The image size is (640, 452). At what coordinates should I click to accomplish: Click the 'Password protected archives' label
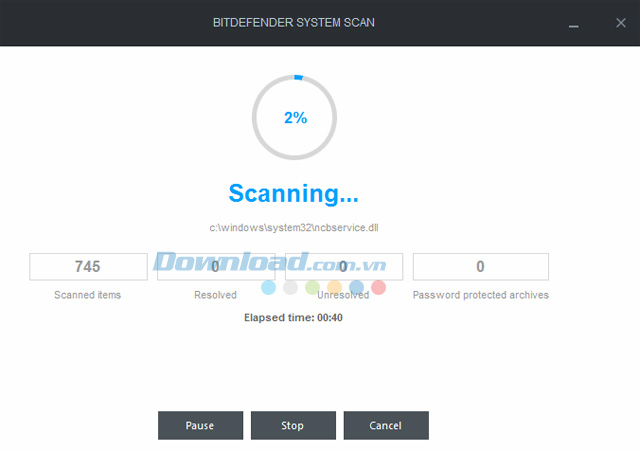point(480,295)
